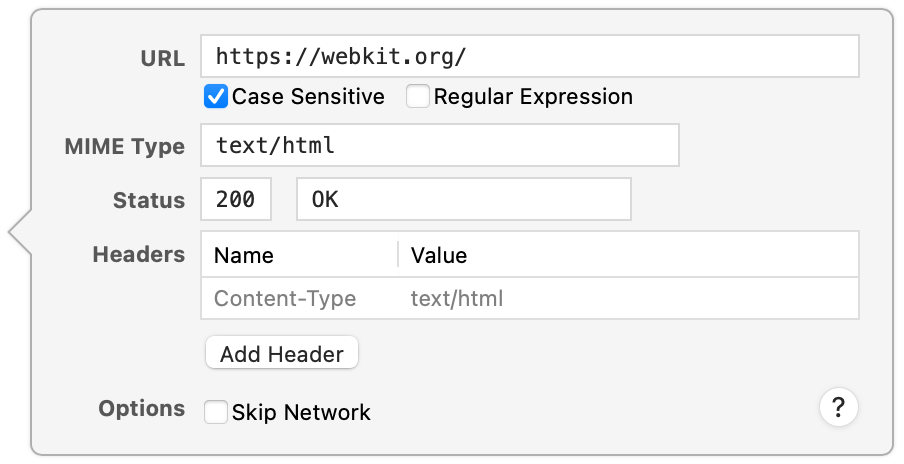Viewport: 904px width, 464px height.
Task: Click the divider between Name and Value columns
Action: click(398, 255)
